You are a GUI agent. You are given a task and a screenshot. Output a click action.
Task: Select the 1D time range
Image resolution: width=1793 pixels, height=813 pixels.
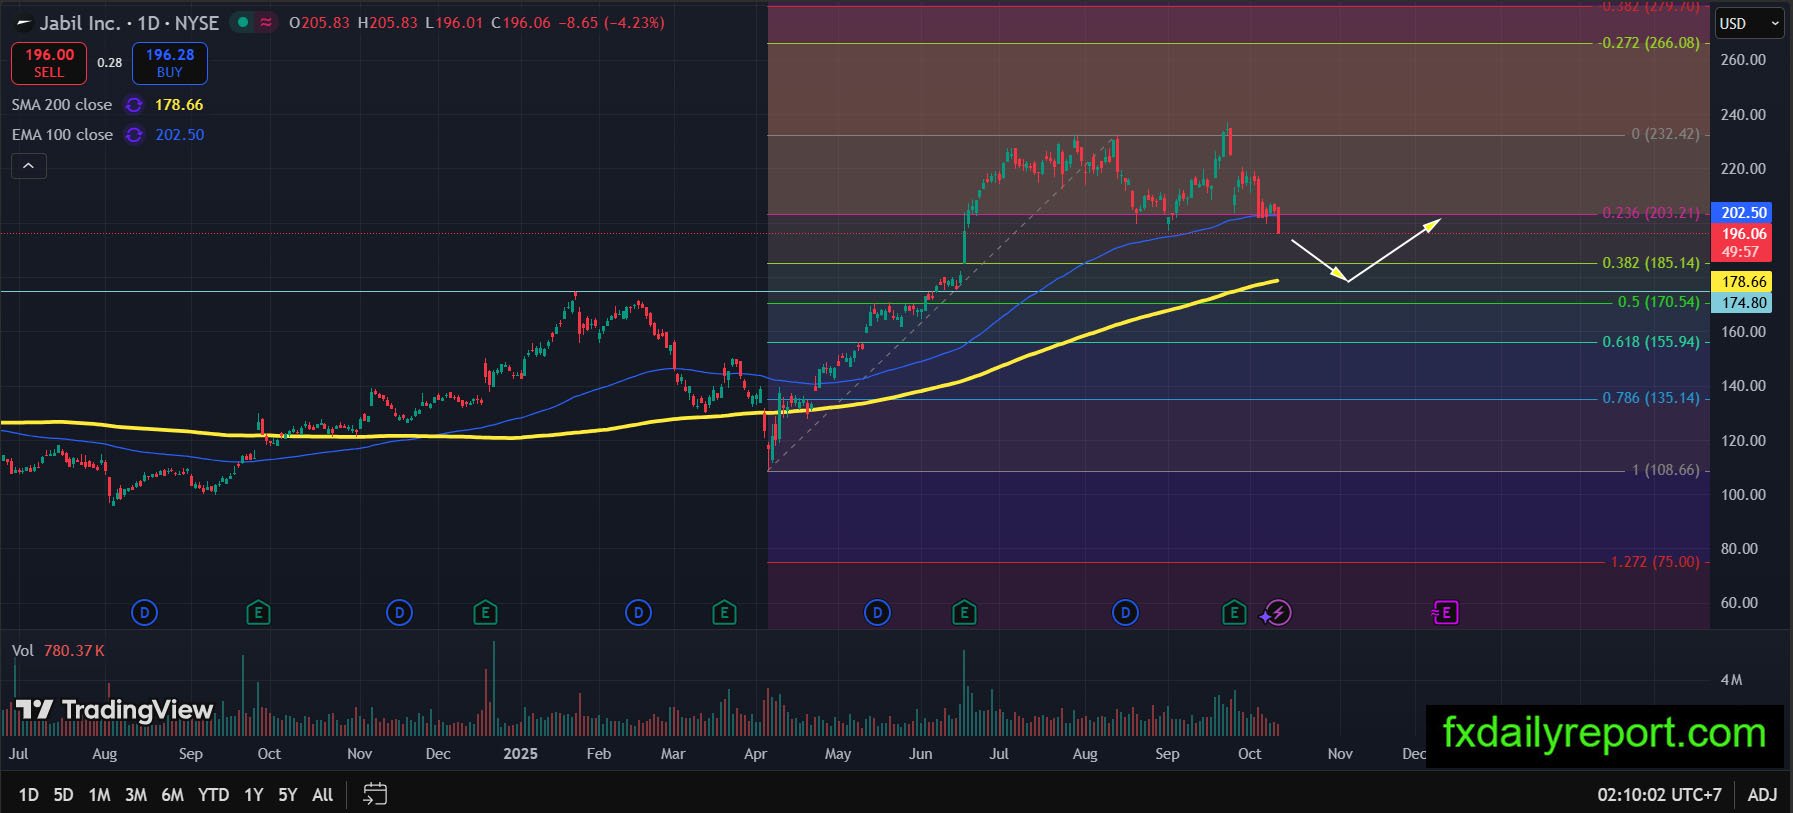click(29, 794)
